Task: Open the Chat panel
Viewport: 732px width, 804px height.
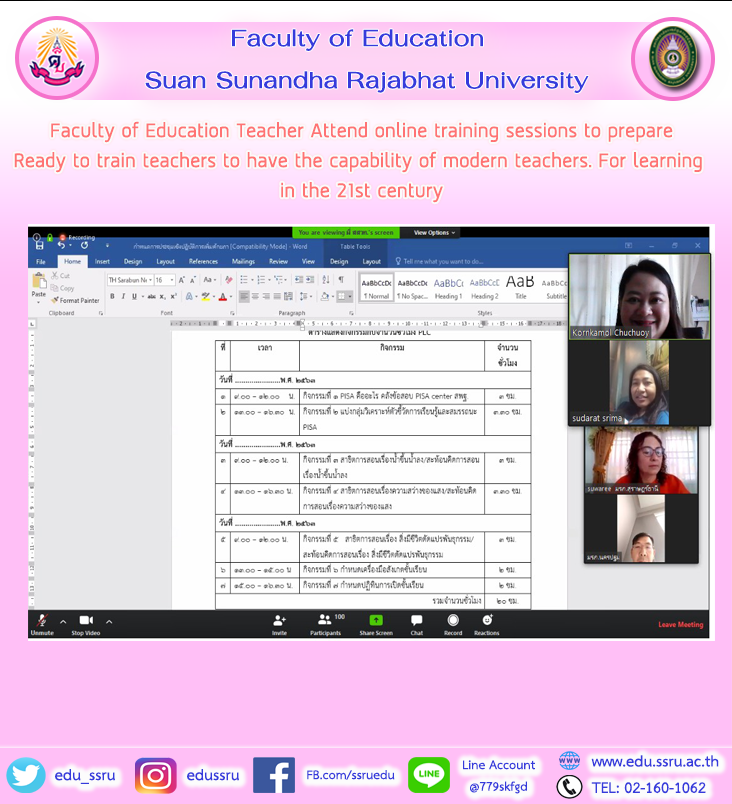Action: (416, 620)
